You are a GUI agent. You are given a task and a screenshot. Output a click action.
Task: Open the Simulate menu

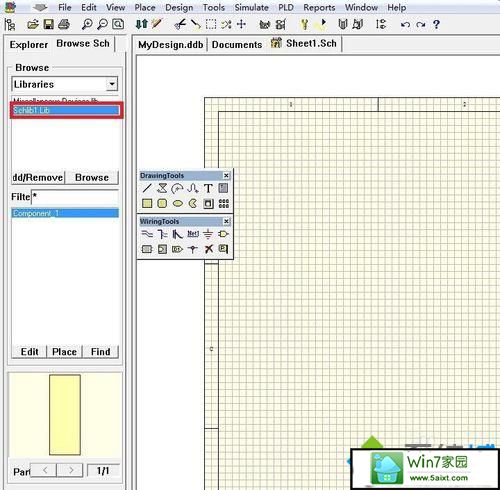251,7
